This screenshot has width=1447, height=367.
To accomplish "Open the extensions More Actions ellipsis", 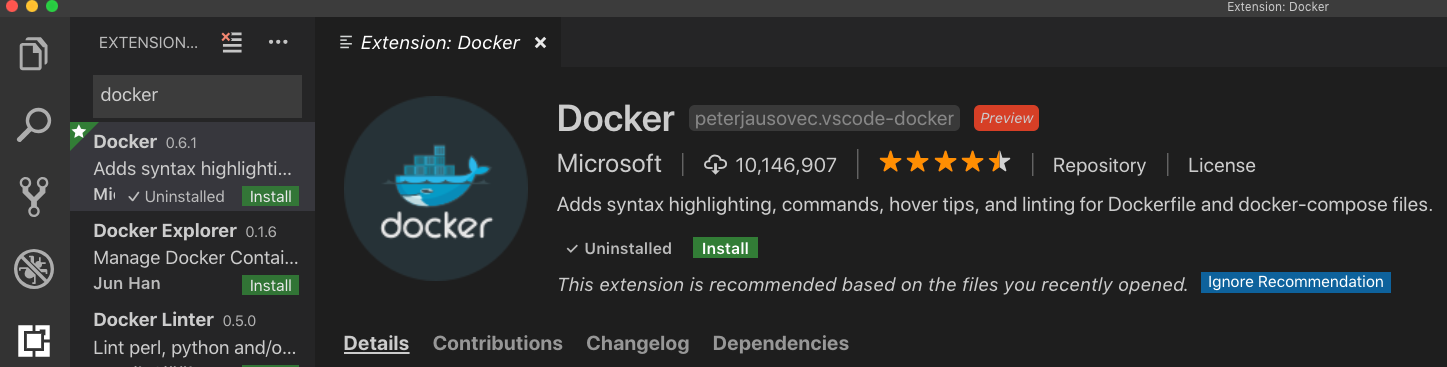I will click(x=278, y=42).
